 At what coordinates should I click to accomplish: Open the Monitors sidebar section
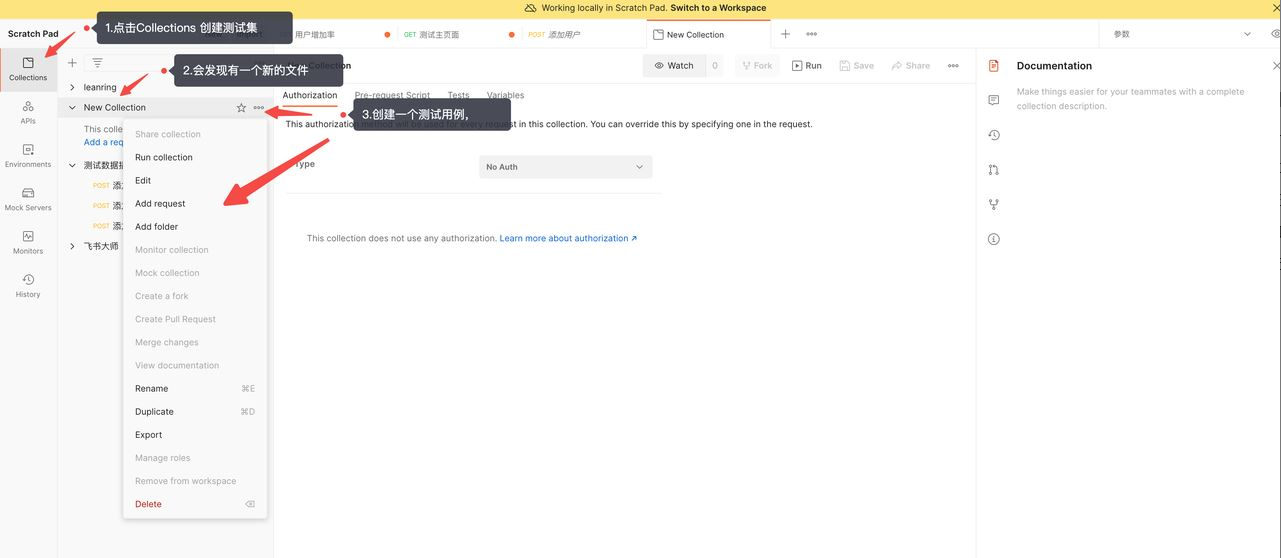28,242
